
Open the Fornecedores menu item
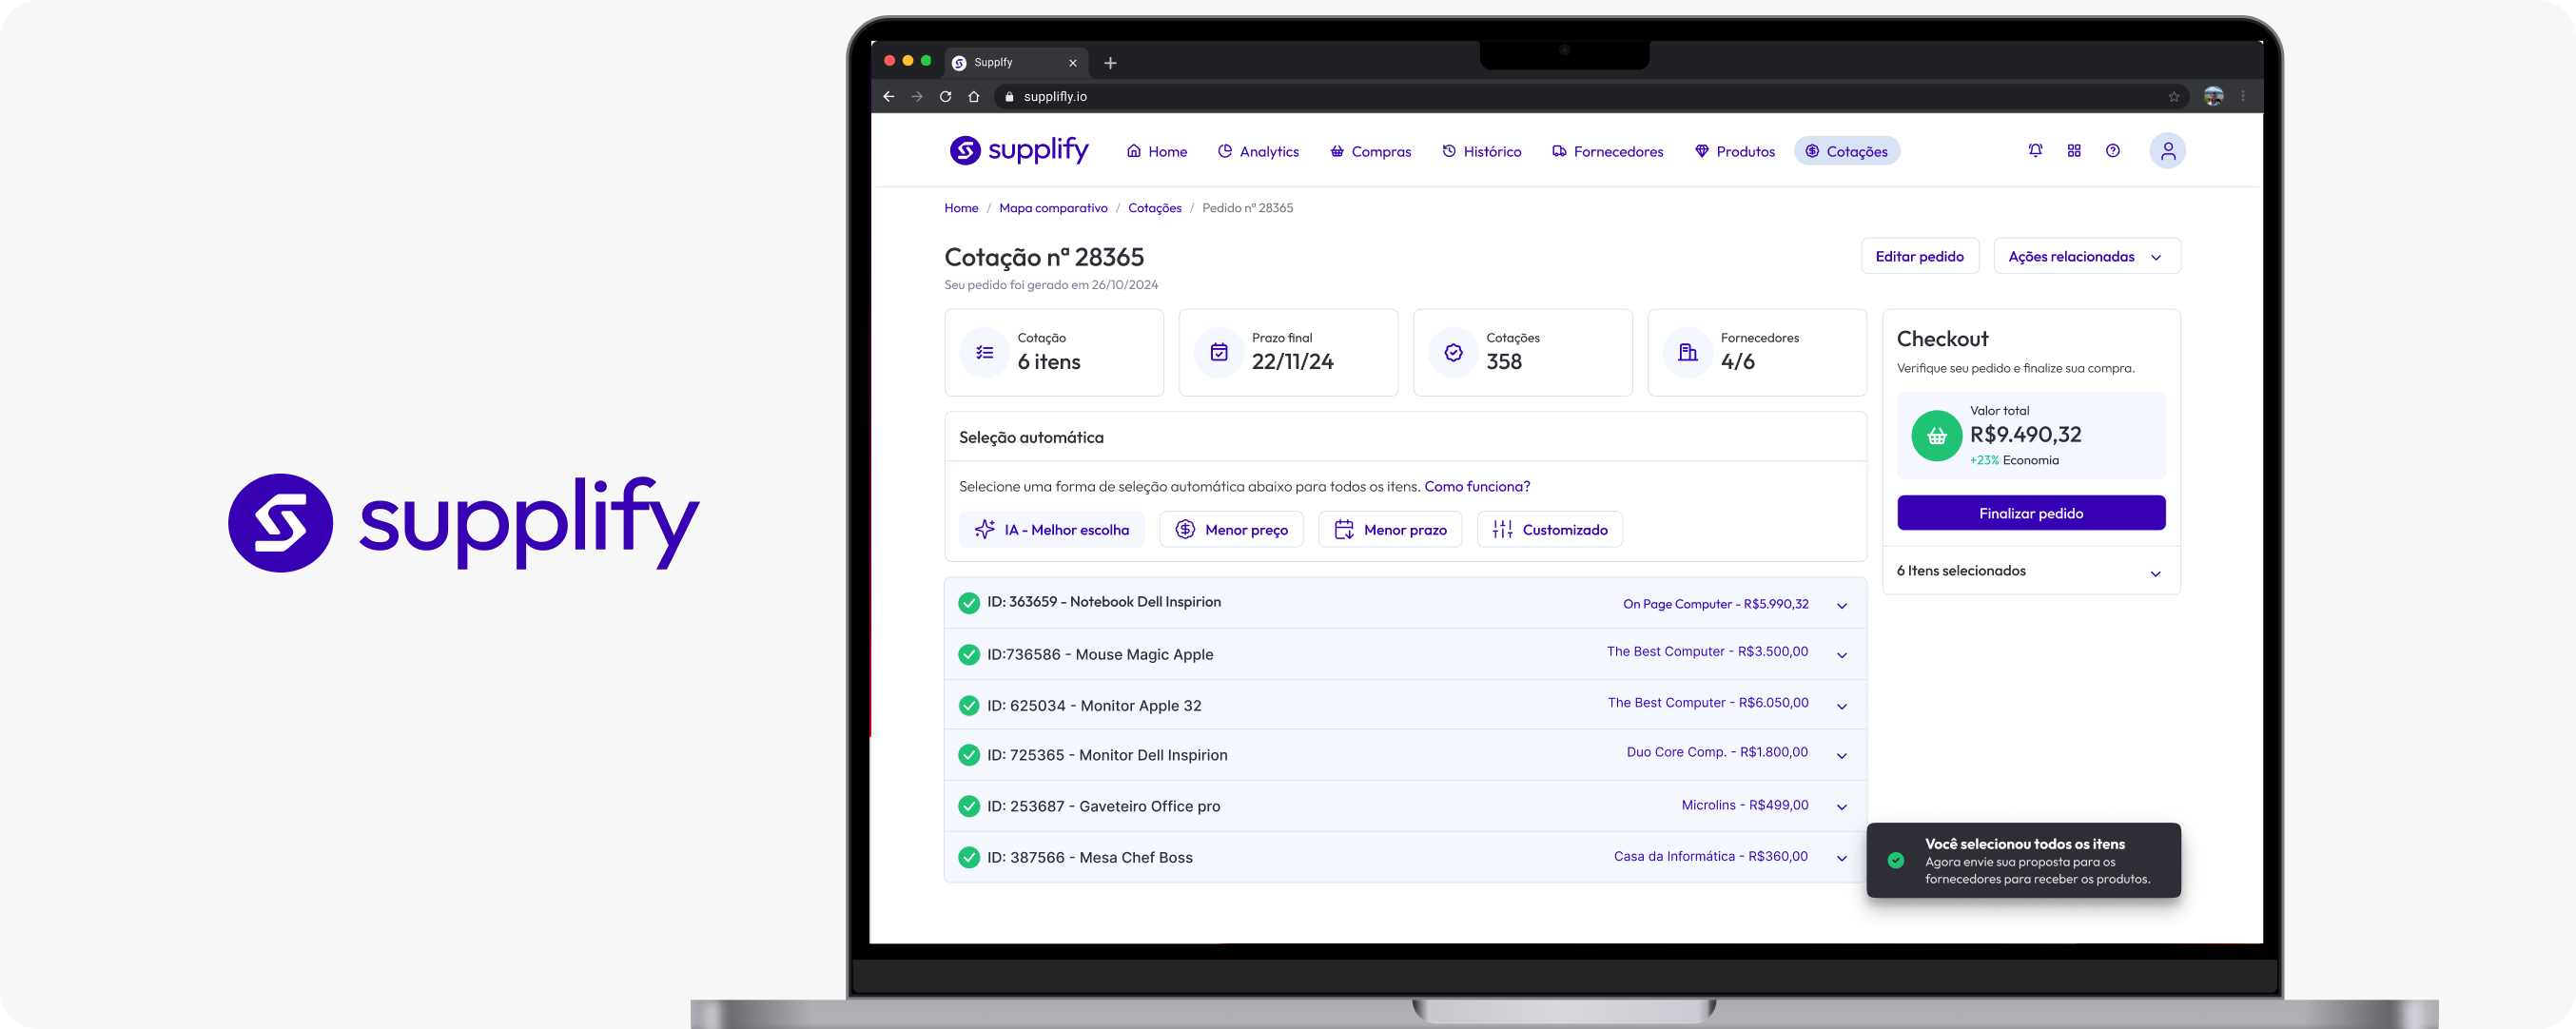(1607, 151)
